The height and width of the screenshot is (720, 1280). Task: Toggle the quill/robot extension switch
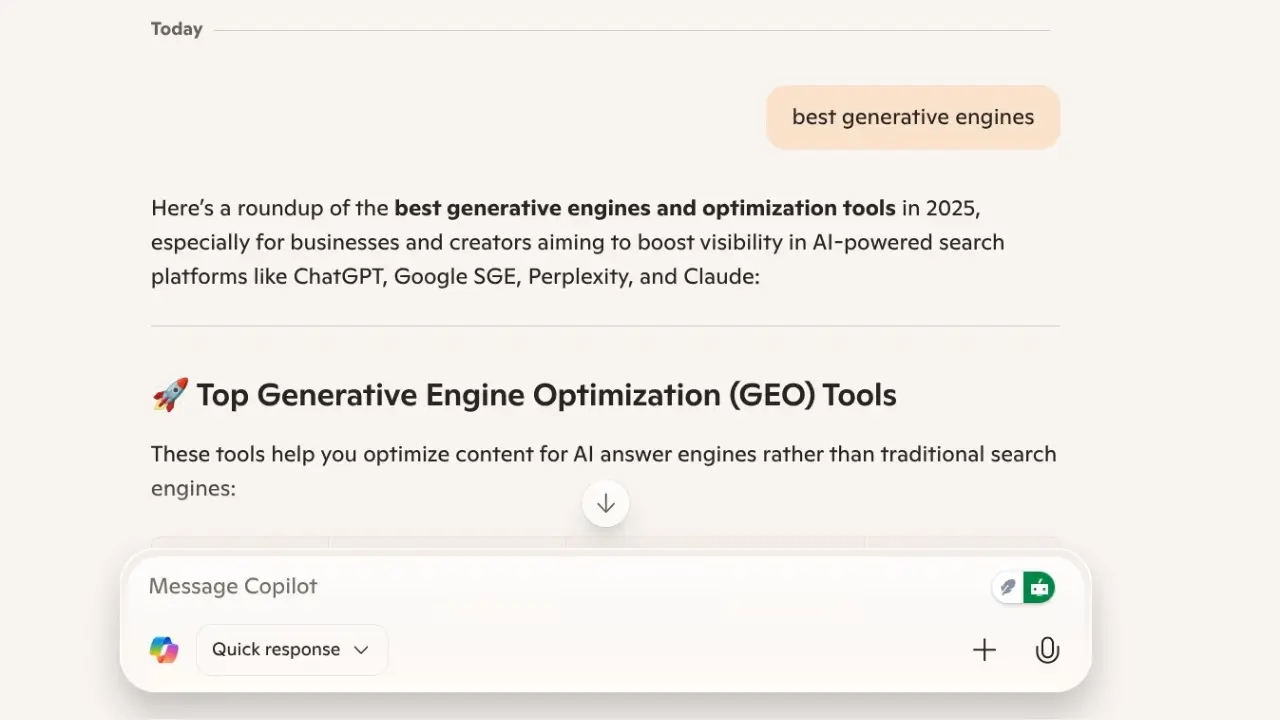(x=1024, y=587)
